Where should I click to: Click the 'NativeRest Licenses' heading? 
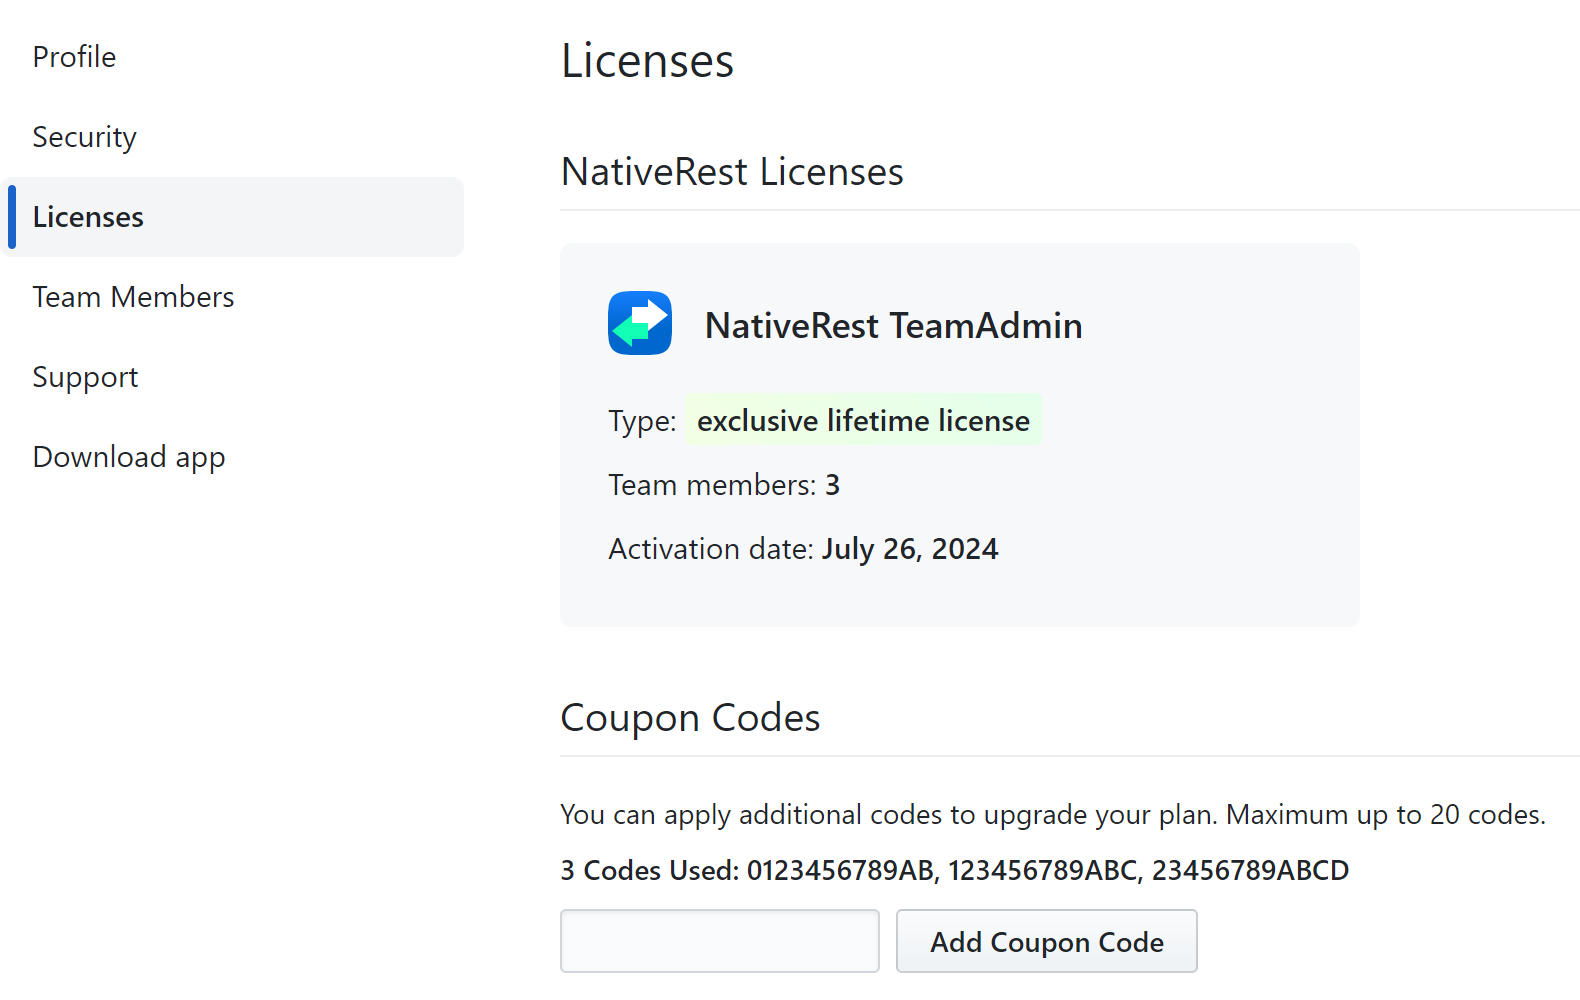click(x=732, y=172)
